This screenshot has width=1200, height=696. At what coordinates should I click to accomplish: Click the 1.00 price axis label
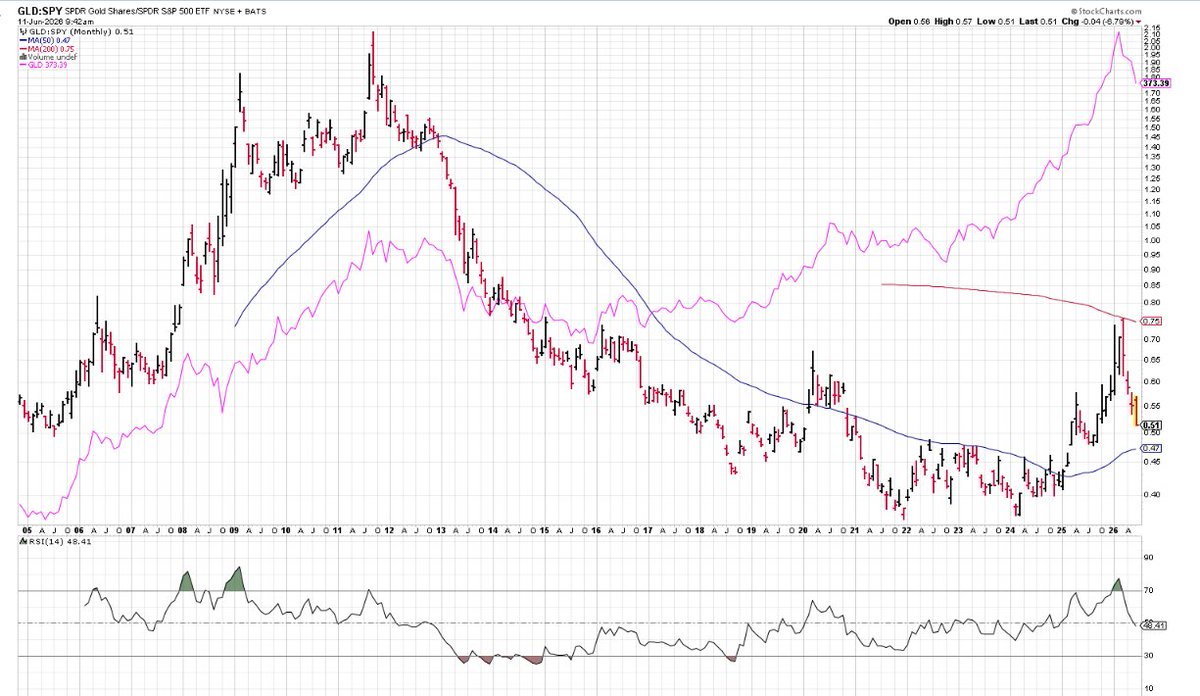(x=1150, y=240)
